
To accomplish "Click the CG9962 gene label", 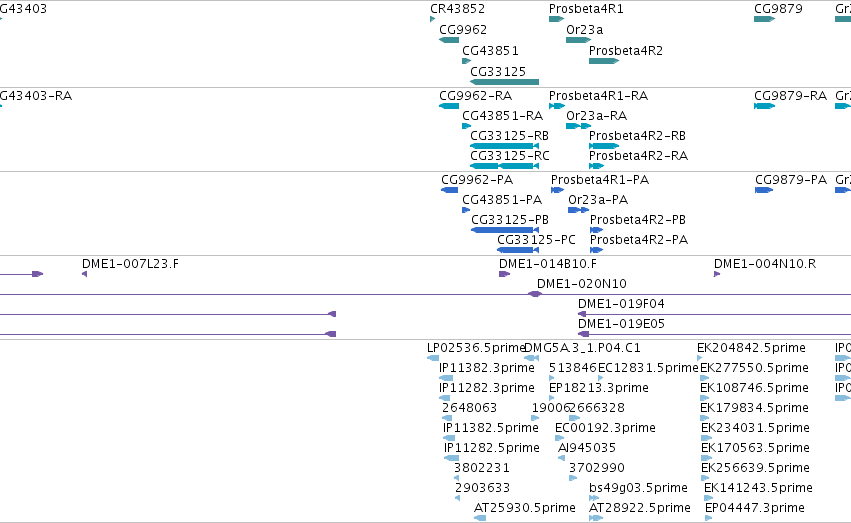I will [463, 30].
